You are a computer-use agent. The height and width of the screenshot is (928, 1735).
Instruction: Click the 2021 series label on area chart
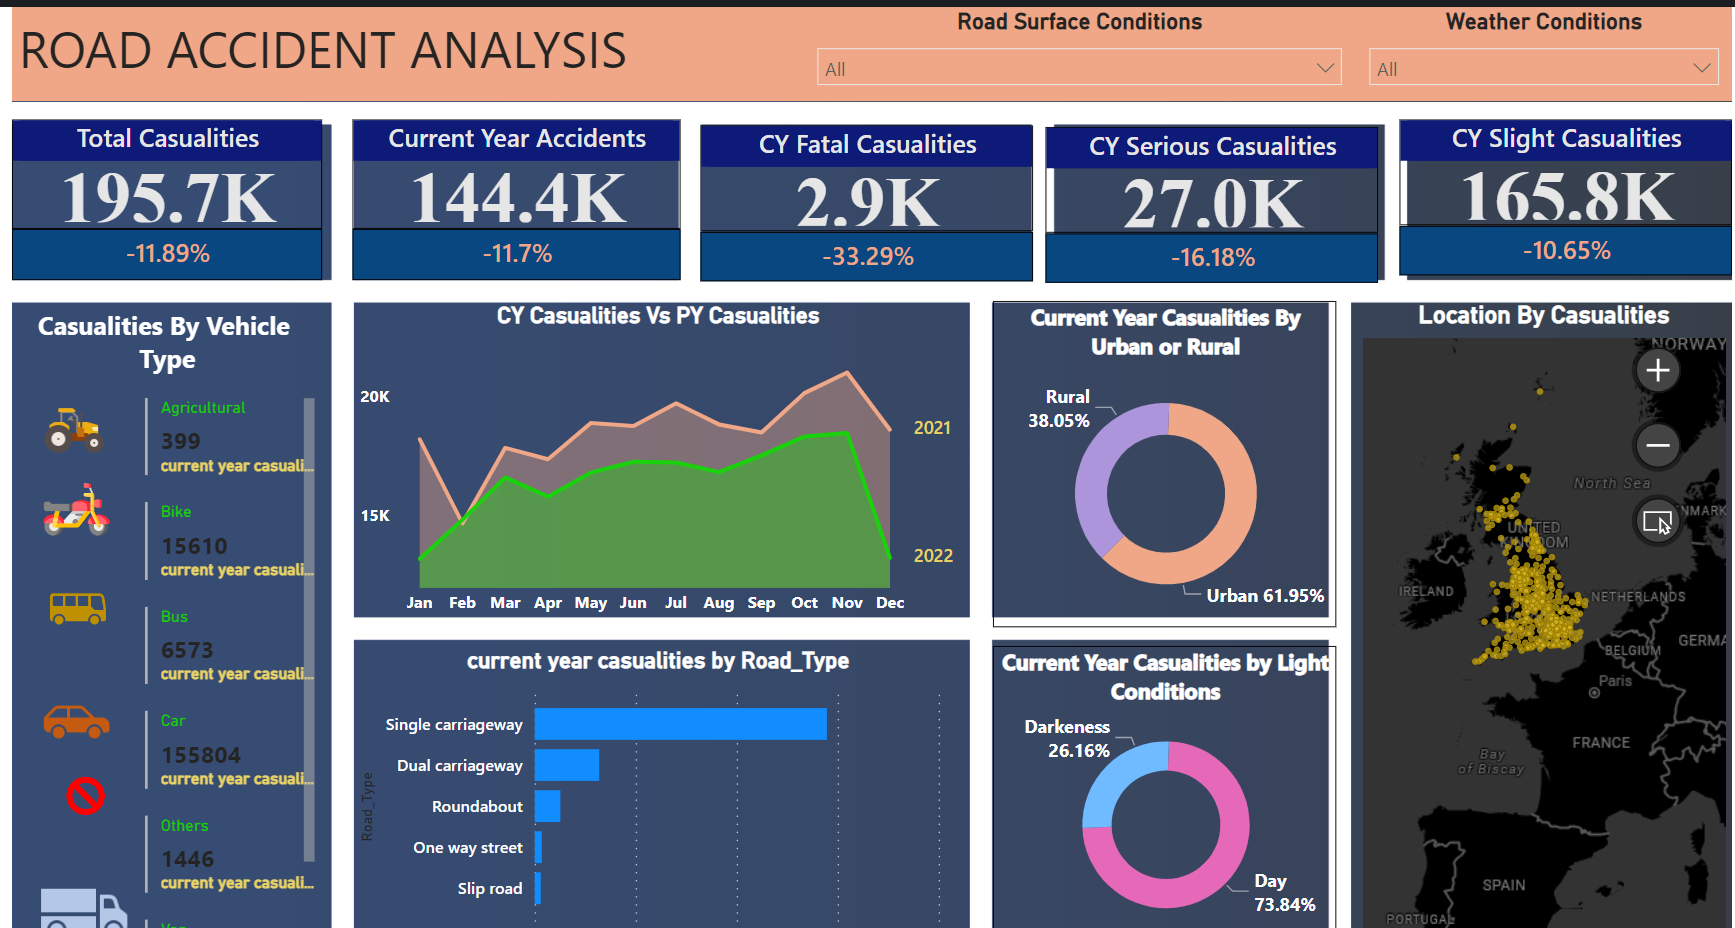point(932,428)
